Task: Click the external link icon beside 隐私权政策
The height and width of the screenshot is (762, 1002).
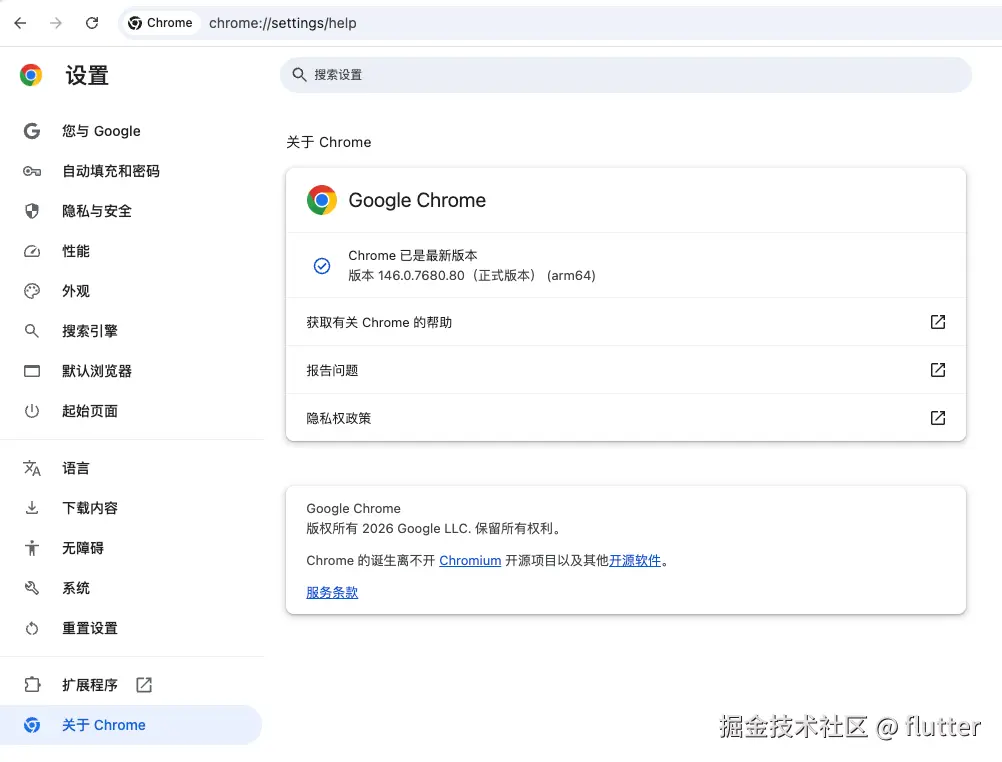Action: click(x=937, y=418)
